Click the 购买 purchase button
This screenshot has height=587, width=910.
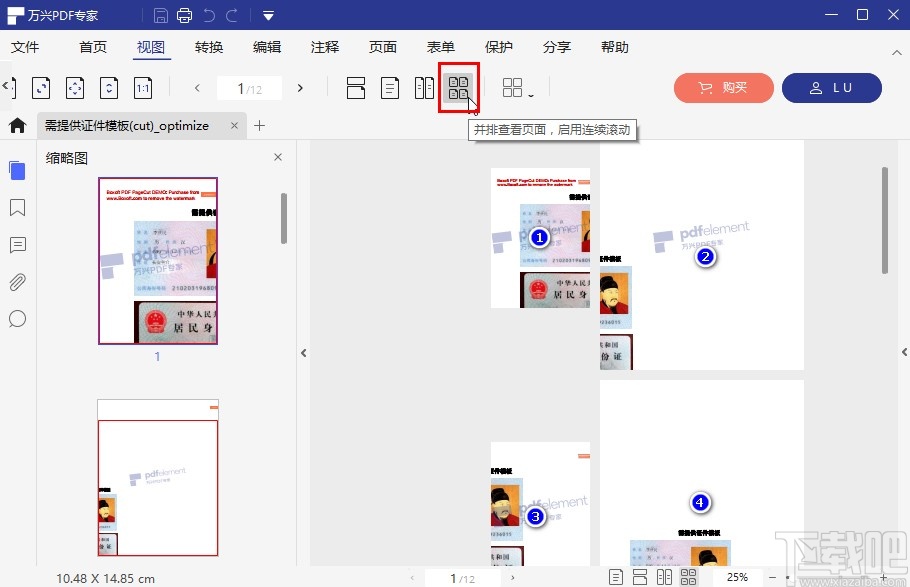coord(723,88)
